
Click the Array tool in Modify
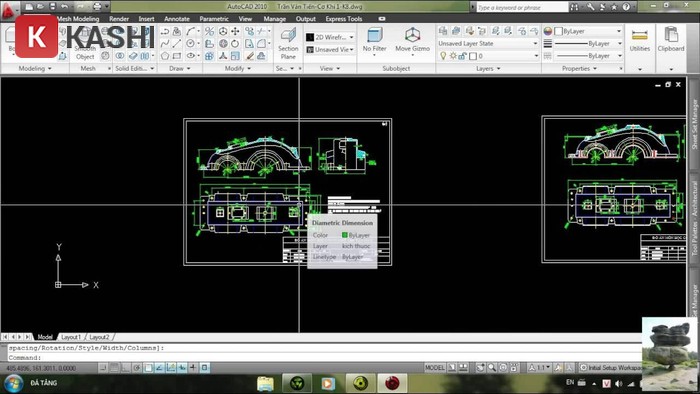click(209, 56)
